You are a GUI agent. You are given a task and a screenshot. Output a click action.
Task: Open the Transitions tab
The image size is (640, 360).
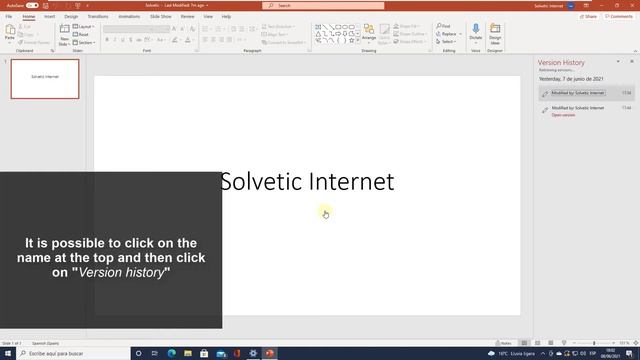[x=98, y=16]
